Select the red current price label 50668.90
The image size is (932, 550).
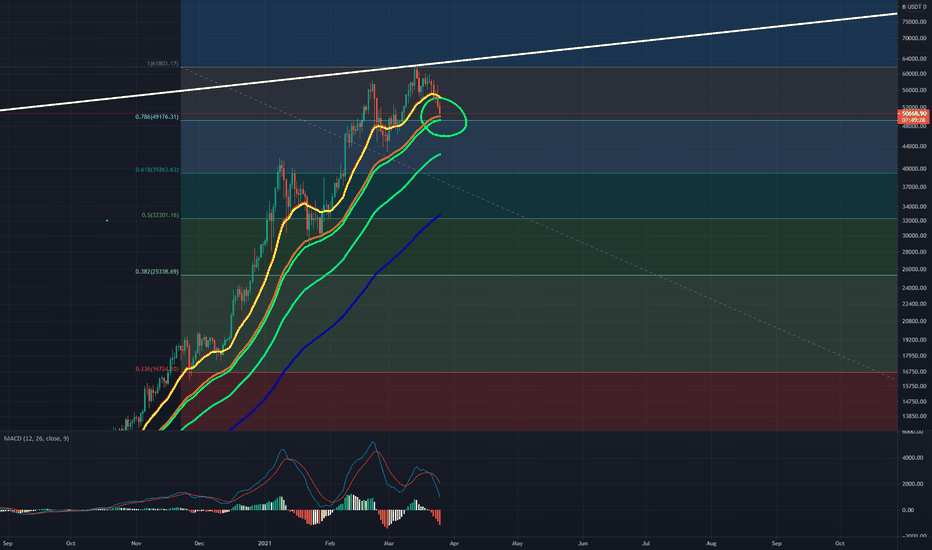pos(914,113)
